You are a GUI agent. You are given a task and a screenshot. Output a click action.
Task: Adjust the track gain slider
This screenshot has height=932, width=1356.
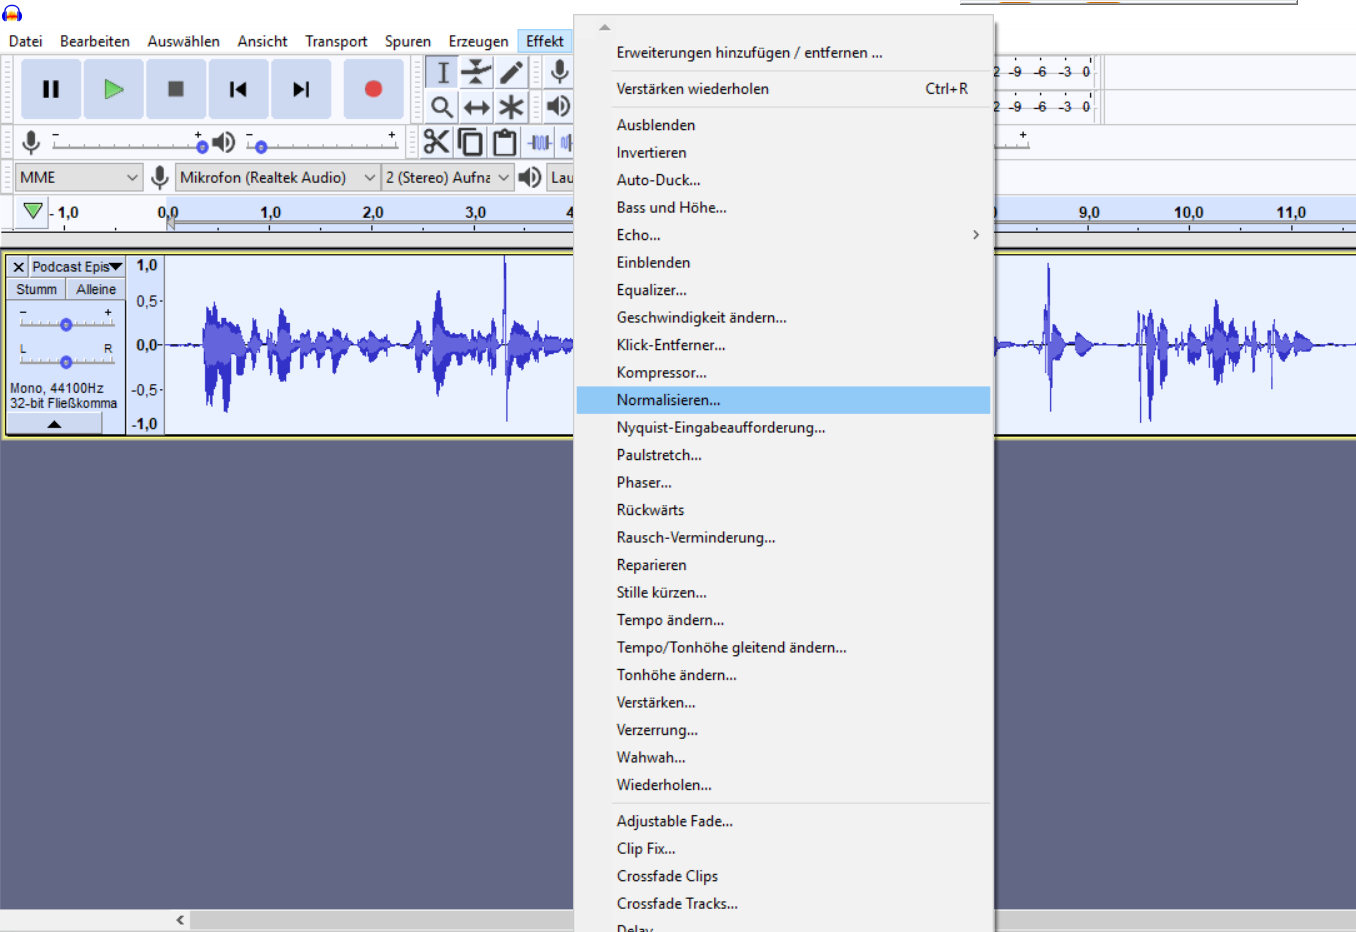click(66, 324)
